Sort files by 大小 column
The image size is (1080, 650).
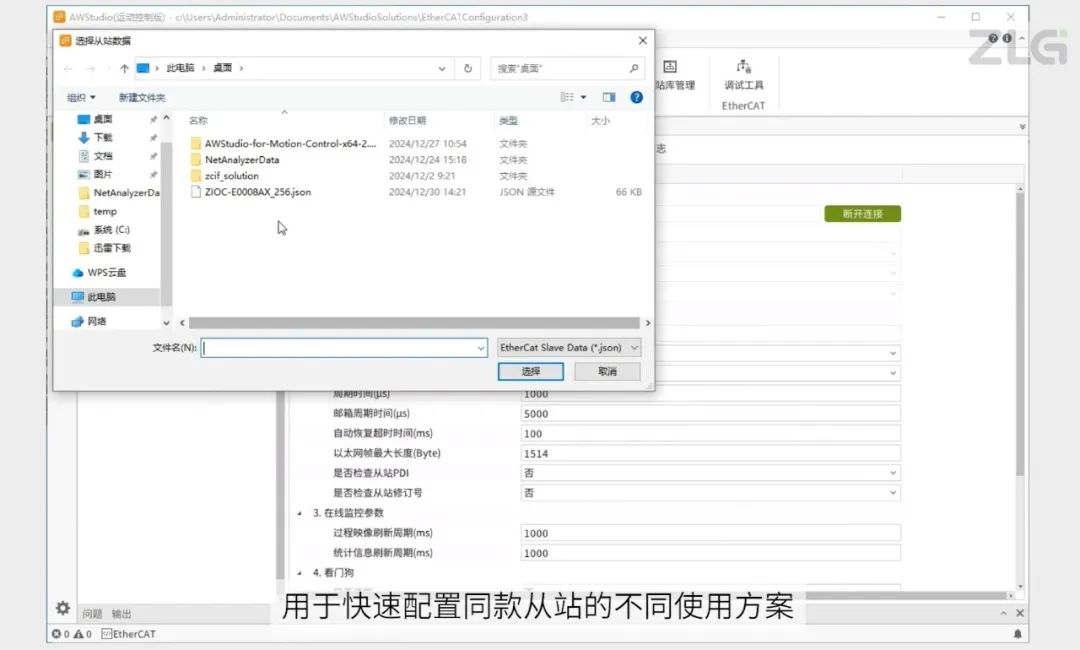click(600, 120)
